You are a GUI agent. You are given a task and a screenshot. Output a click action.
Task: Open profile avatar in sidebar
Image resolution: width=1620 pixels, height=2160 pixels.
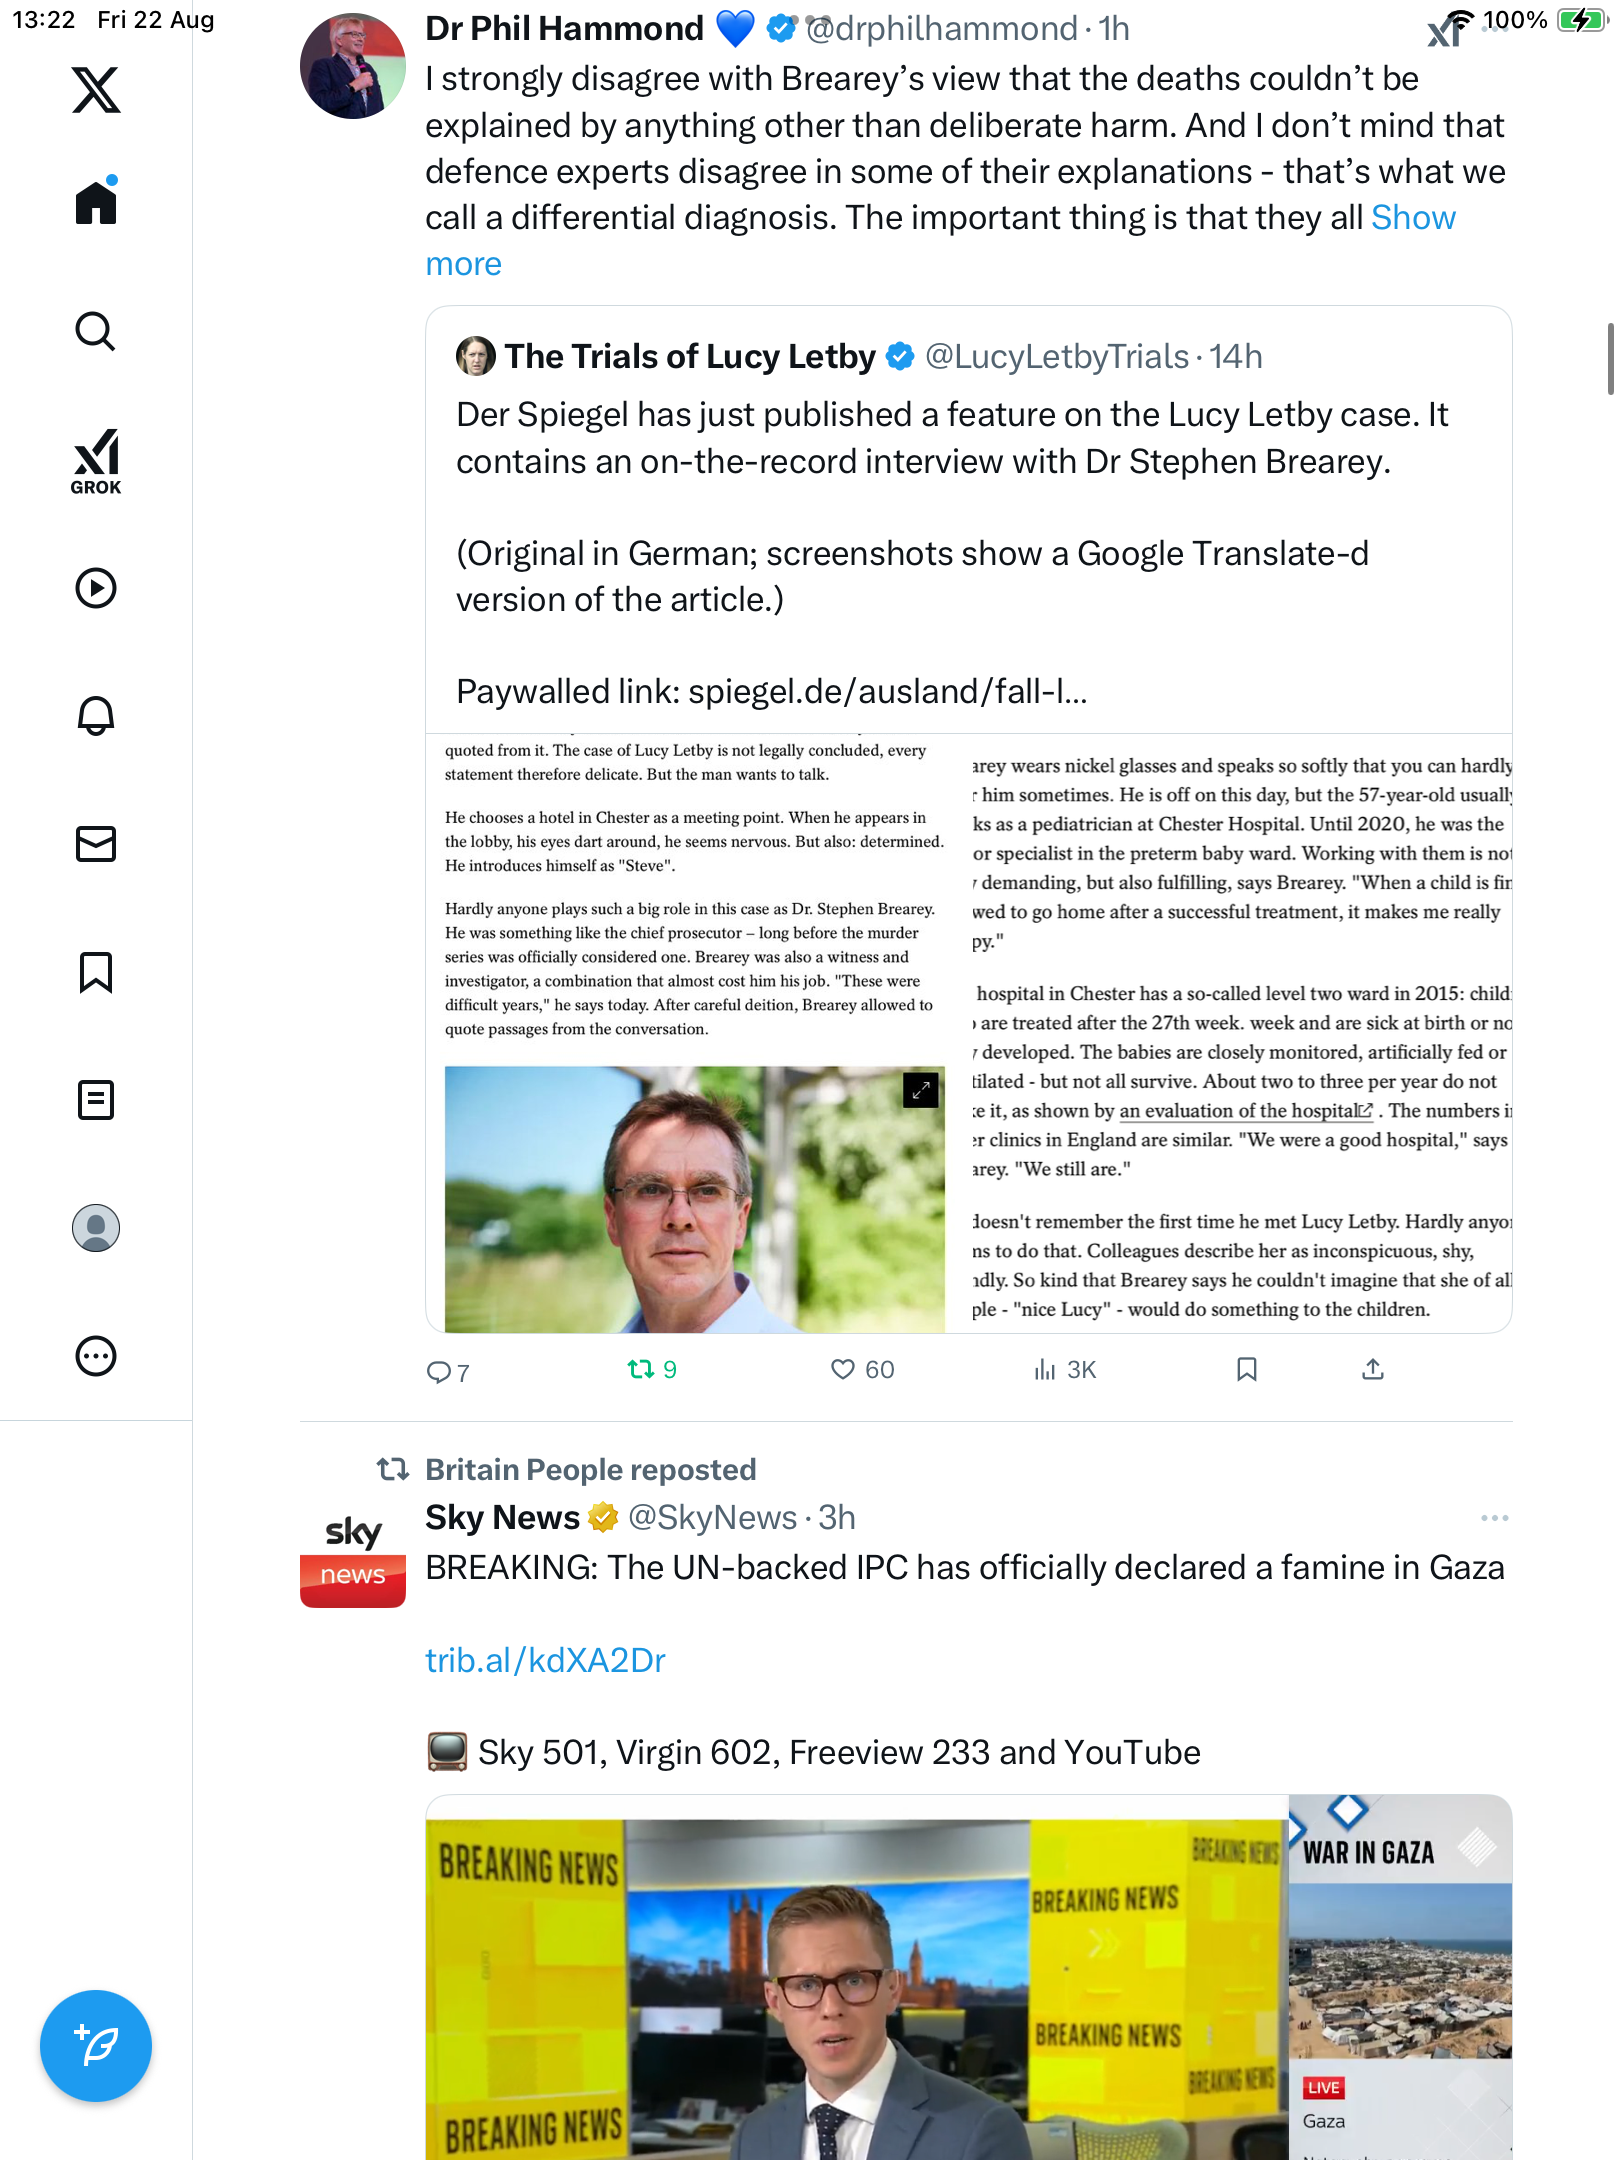[96, 1228]
